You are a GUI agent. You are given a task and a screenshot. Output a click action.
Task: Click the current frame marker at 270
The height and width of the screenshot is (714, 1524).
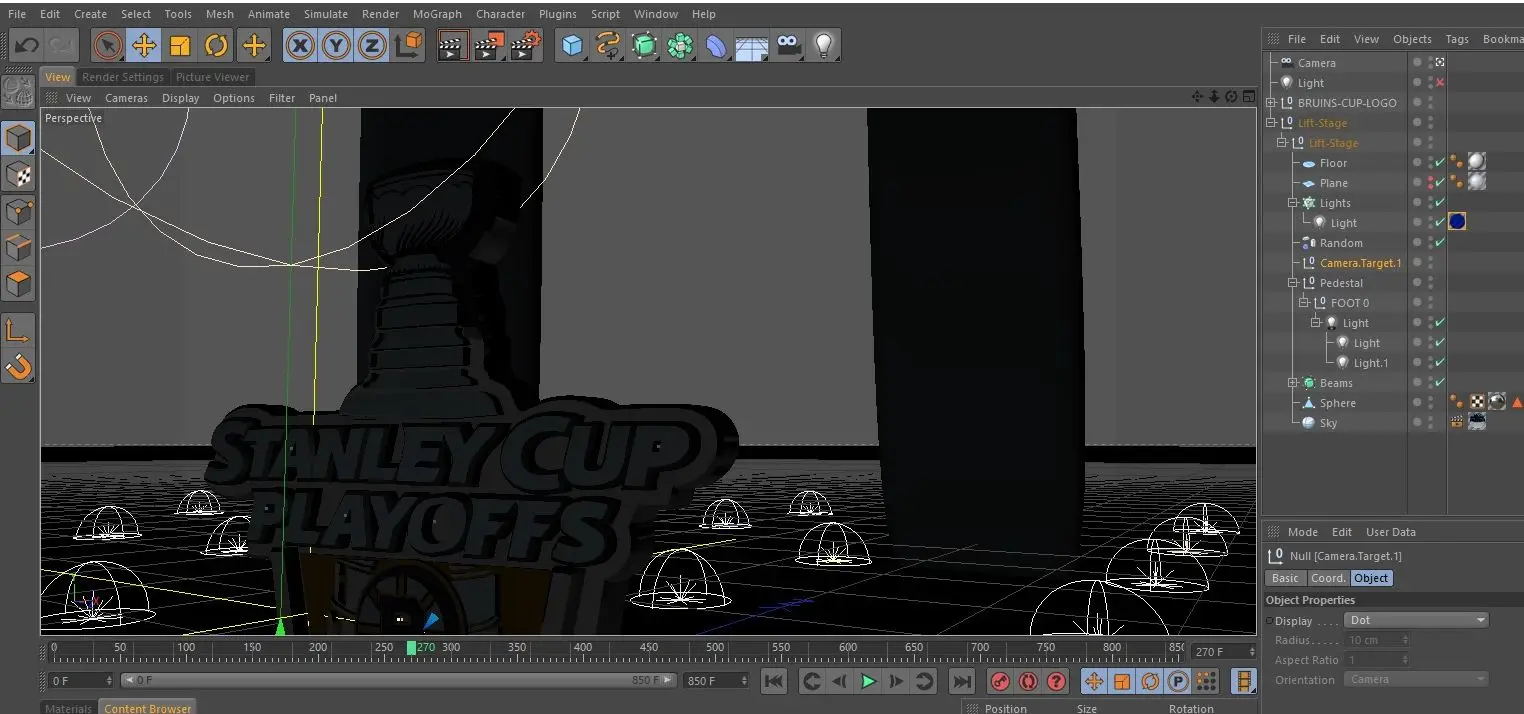click(x=411, y=648)
